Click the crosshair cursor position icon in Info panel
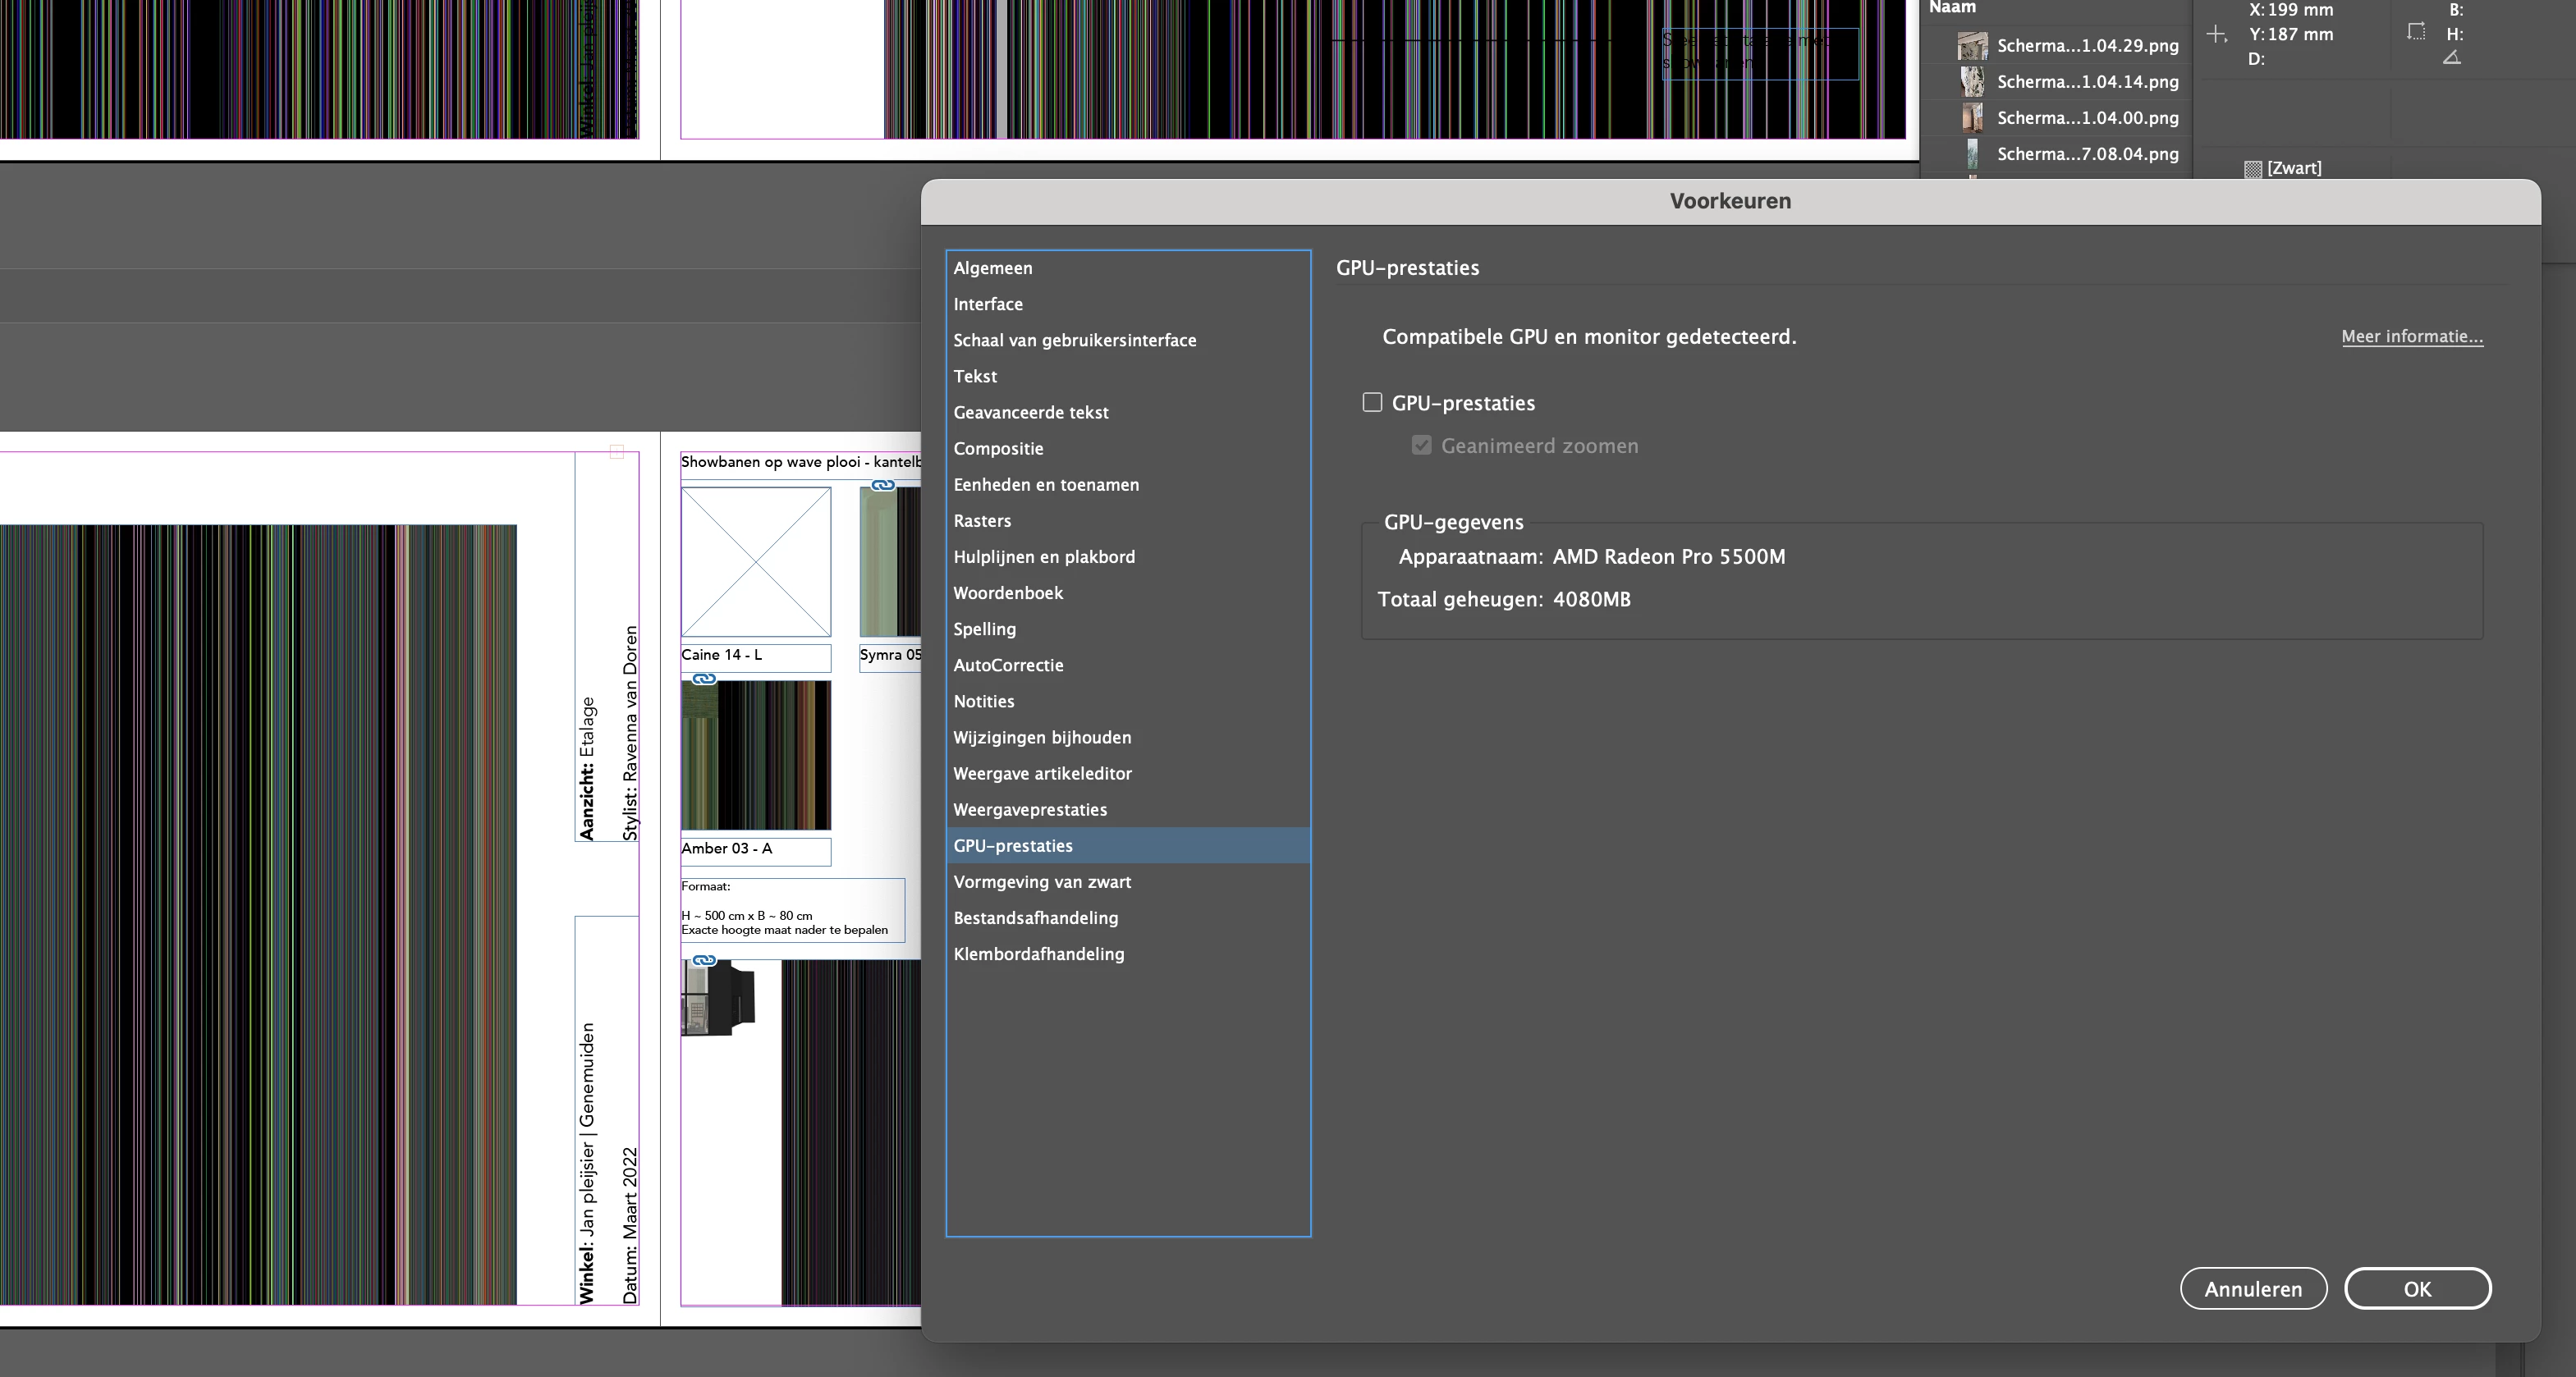Viewport: 2576px width, 1377px height. click(2216, 35)
